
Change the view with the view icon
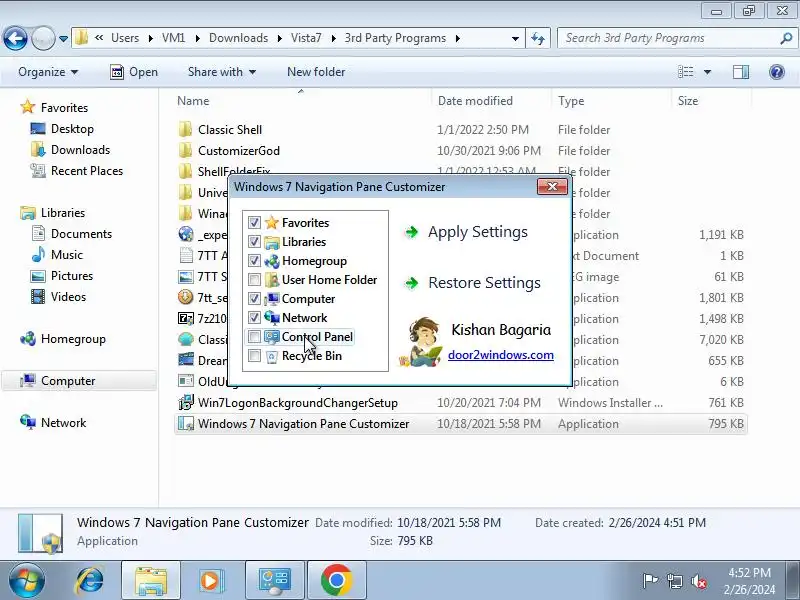coord(686,72)
